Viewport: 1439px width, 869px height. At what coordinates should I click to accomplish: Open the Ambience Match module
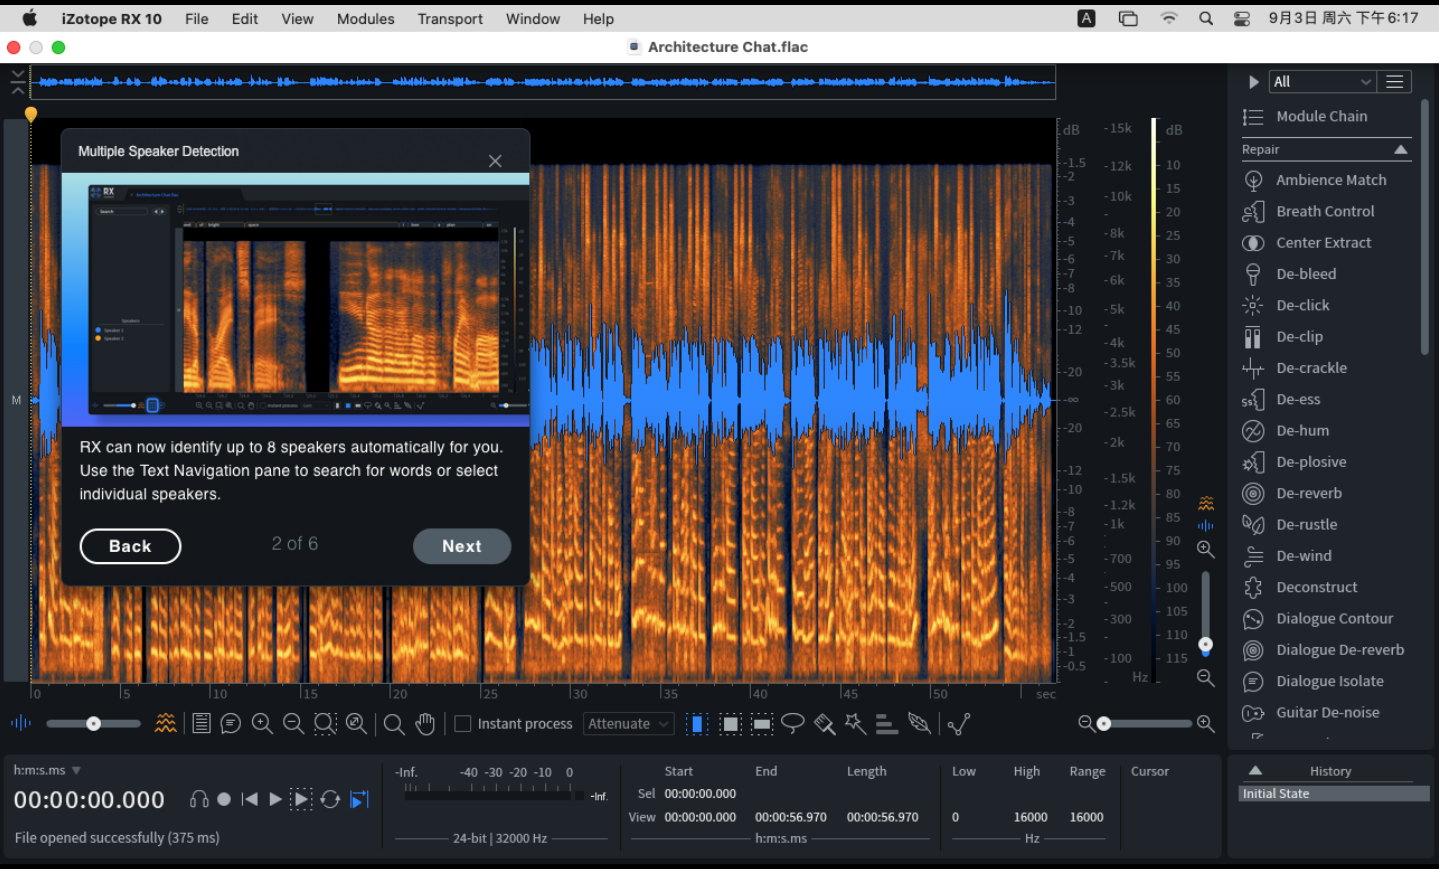(1326, 180)
